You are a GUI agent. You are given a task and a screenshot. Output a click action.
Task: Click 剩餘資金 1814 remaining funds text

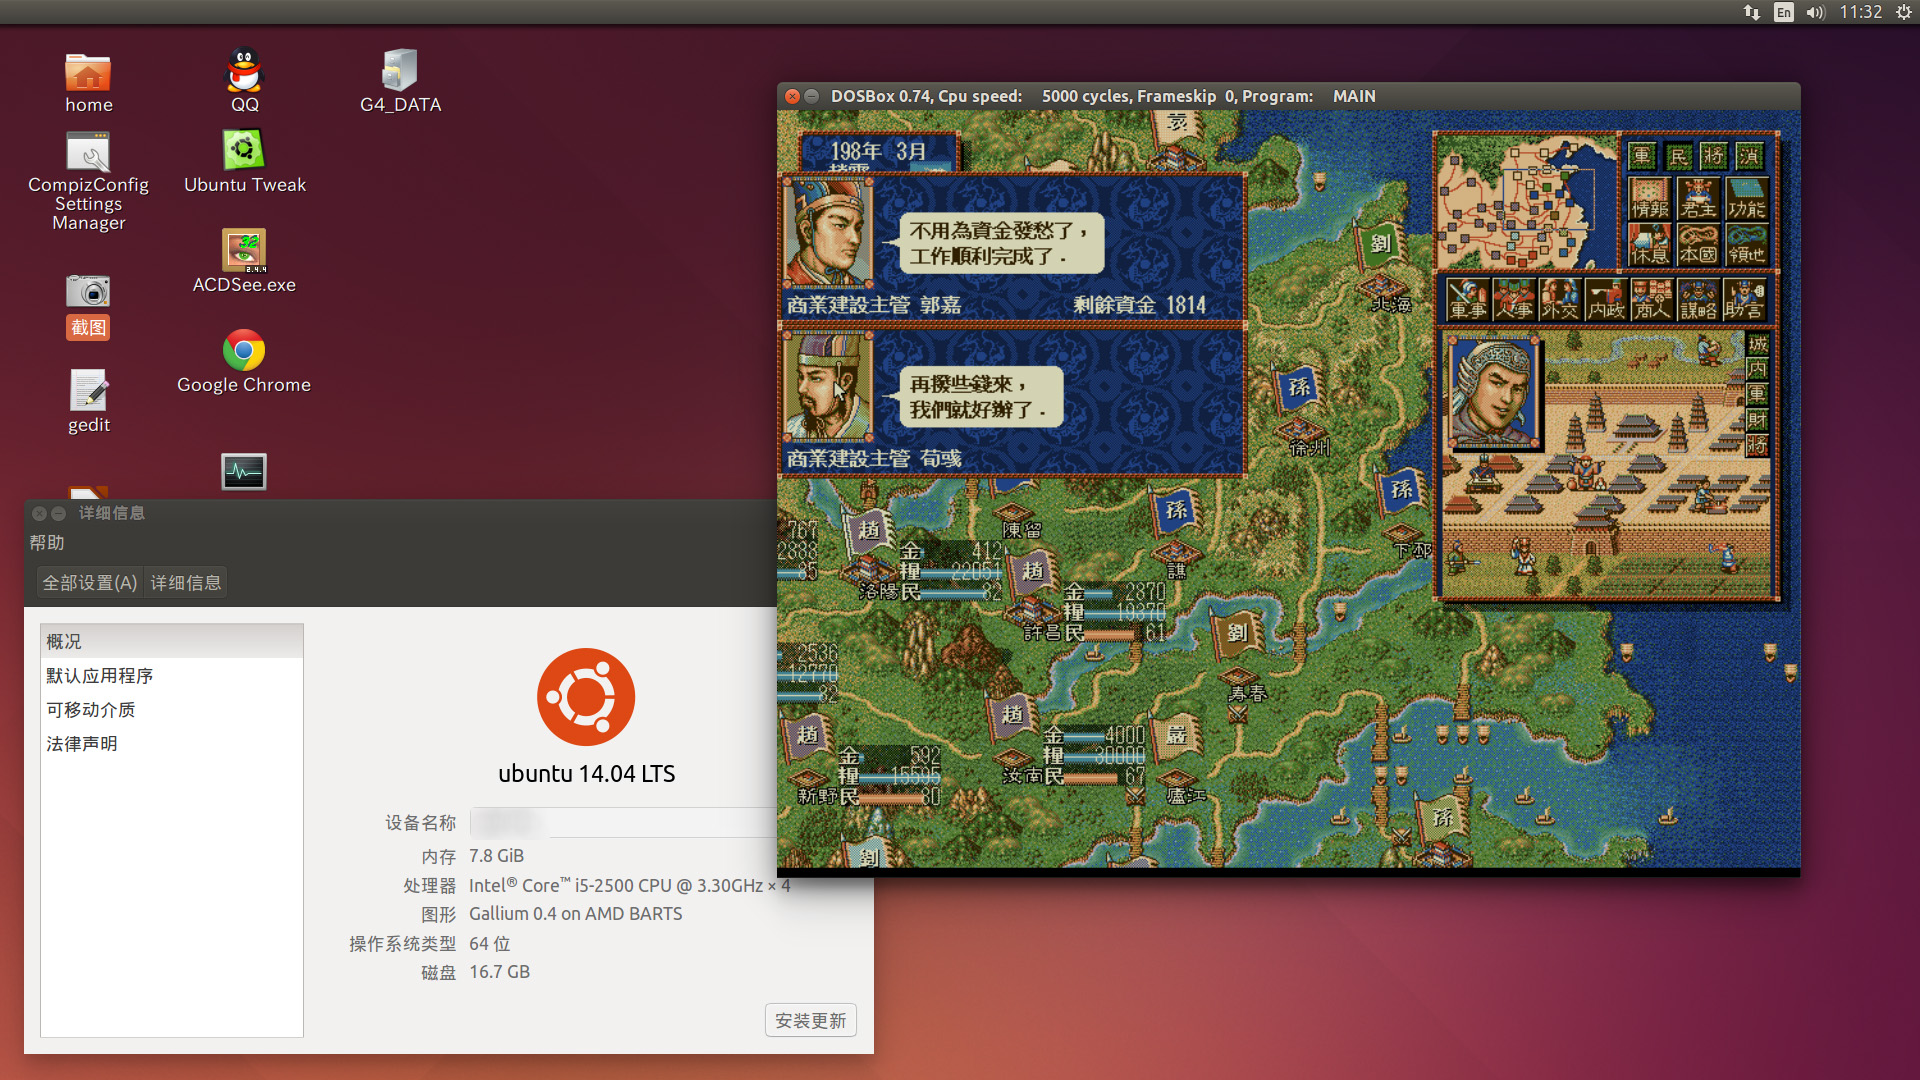pyautogui.click(x=1140, y=305)
